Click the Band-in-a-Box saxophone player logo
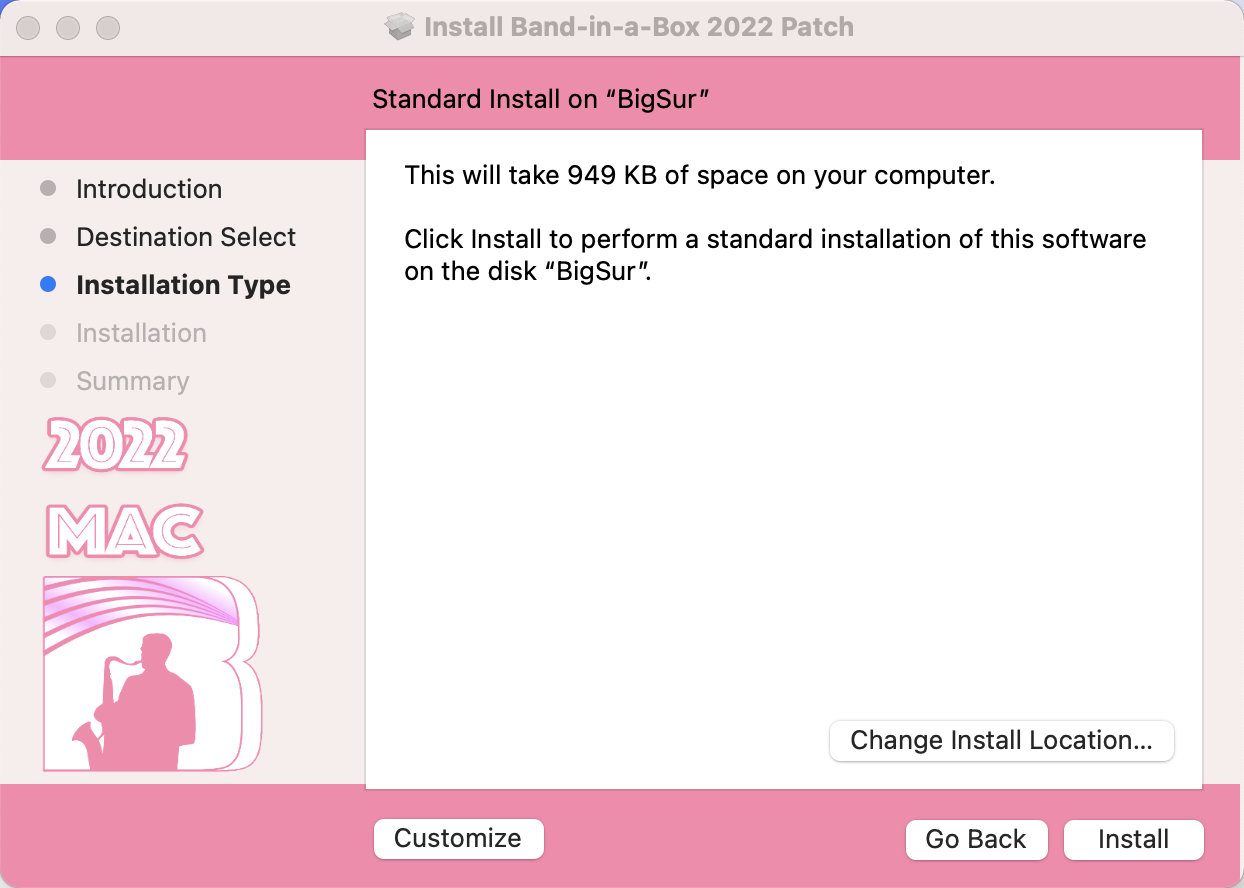The image size is (1244, 888). coord(151,674)
